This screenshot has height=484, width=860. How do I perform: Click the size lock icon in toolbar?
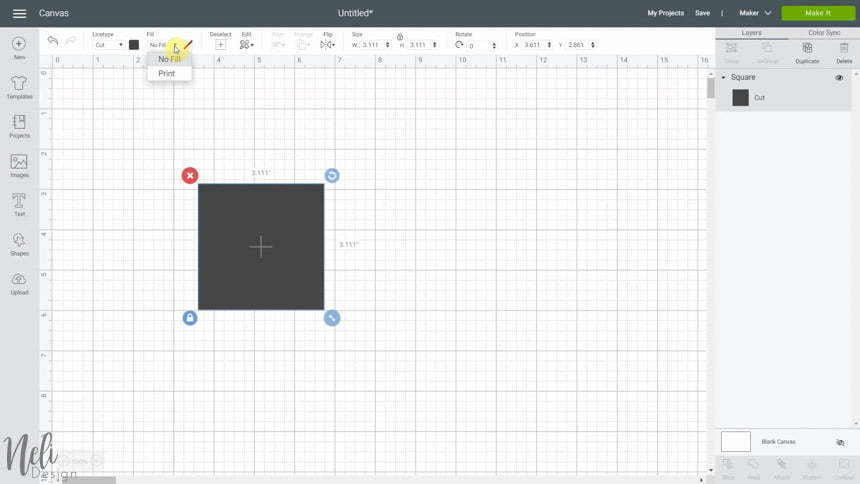click(400, 37)
